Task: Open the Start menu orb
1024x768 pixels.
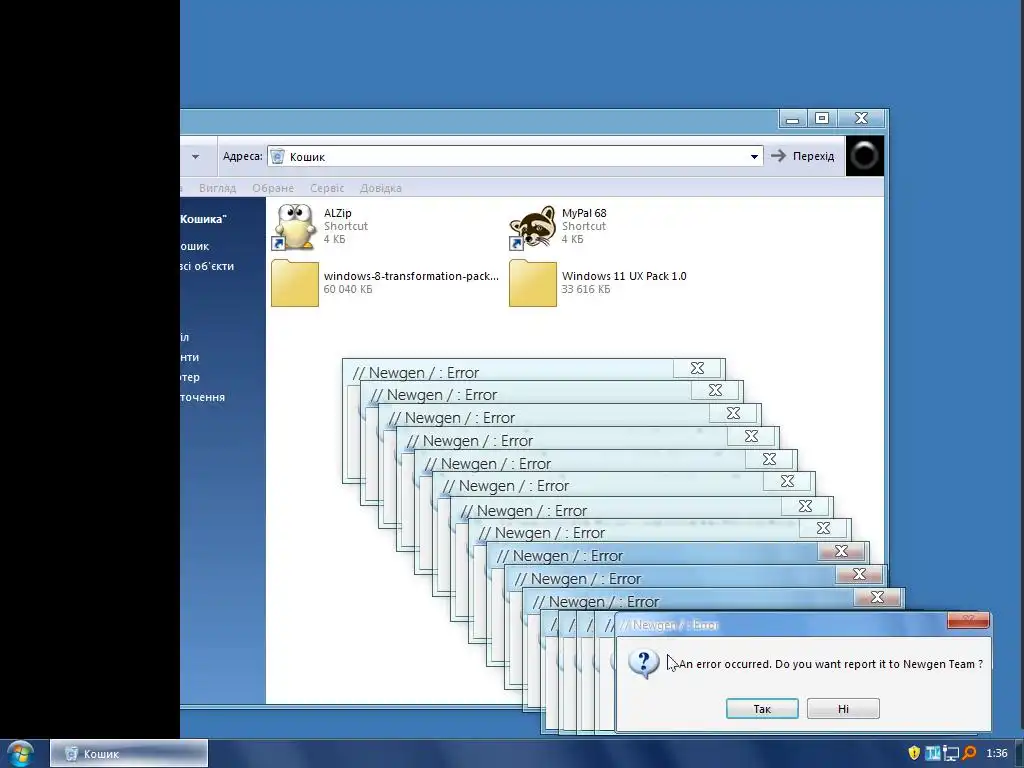Action: pos(20,754)
